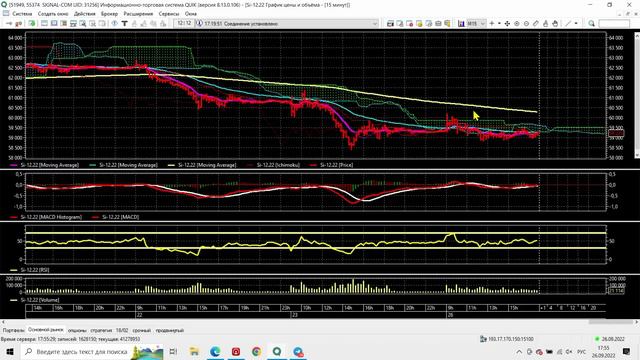
Task: Open the Создать окно menu
Action: pos(53,14)
